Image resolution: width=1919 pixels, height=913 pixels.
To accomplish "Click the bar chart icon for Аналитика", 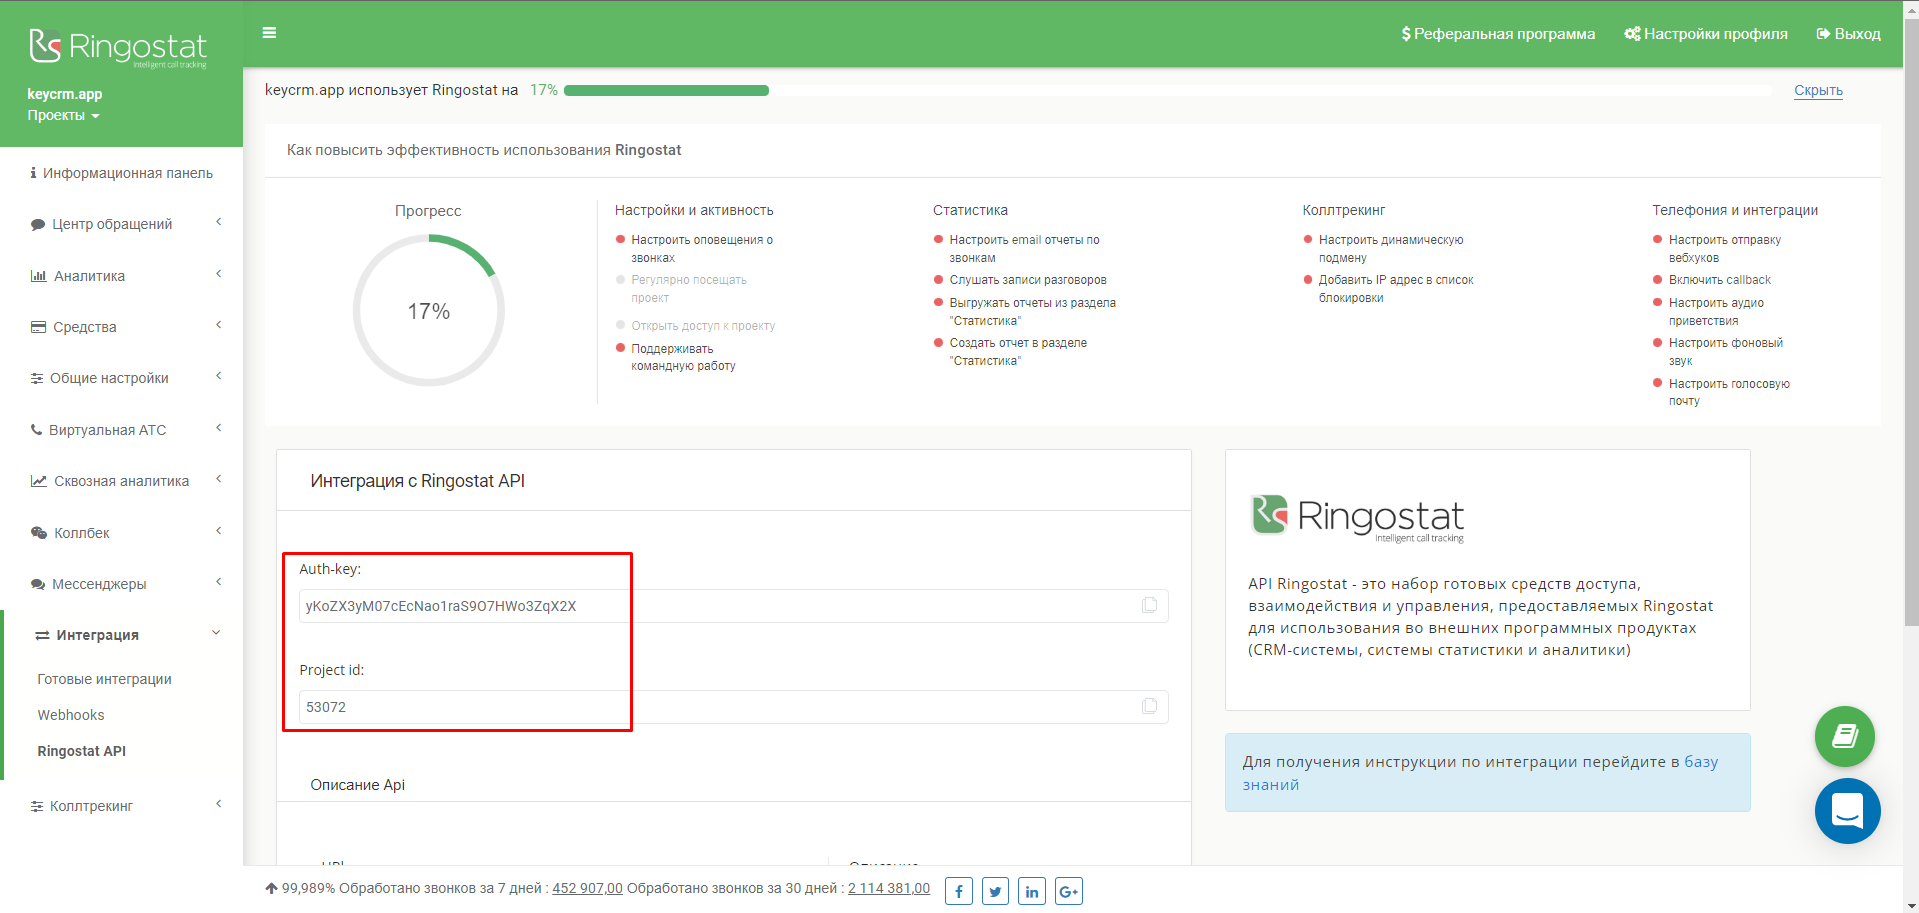I will click(38, 276).
